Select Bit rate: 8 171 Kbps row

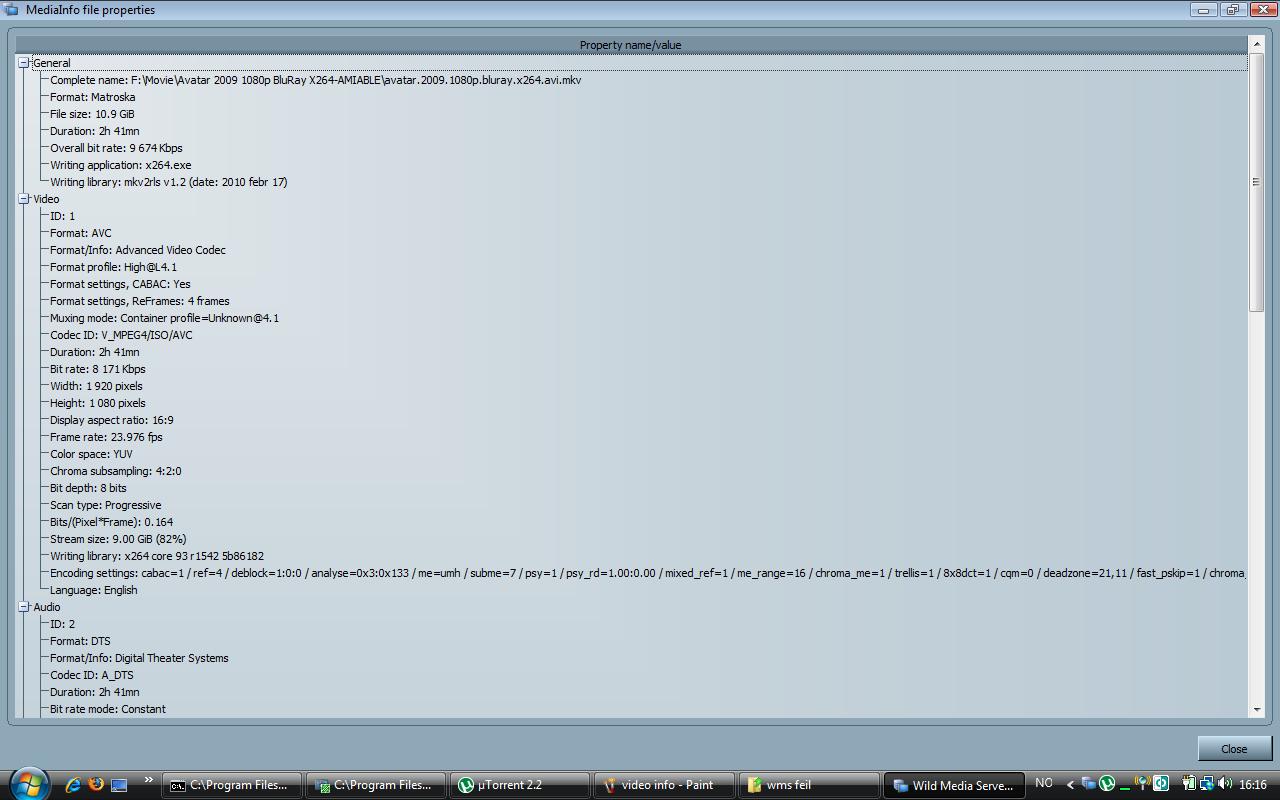98,369
